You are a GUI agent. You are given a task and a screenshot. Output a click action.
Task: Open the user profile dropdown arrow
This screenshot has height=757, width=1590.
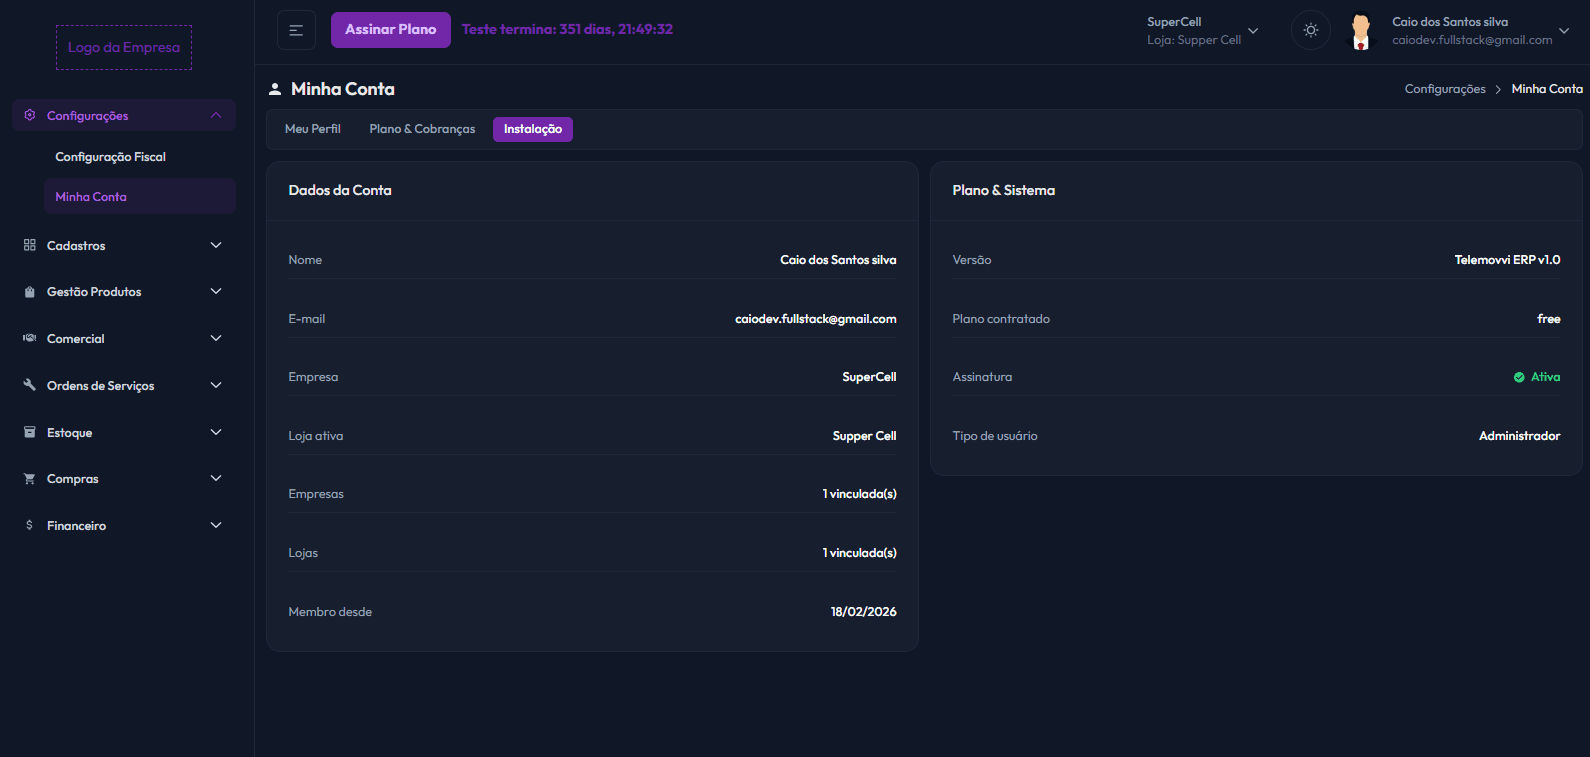tap(1564, 31)
